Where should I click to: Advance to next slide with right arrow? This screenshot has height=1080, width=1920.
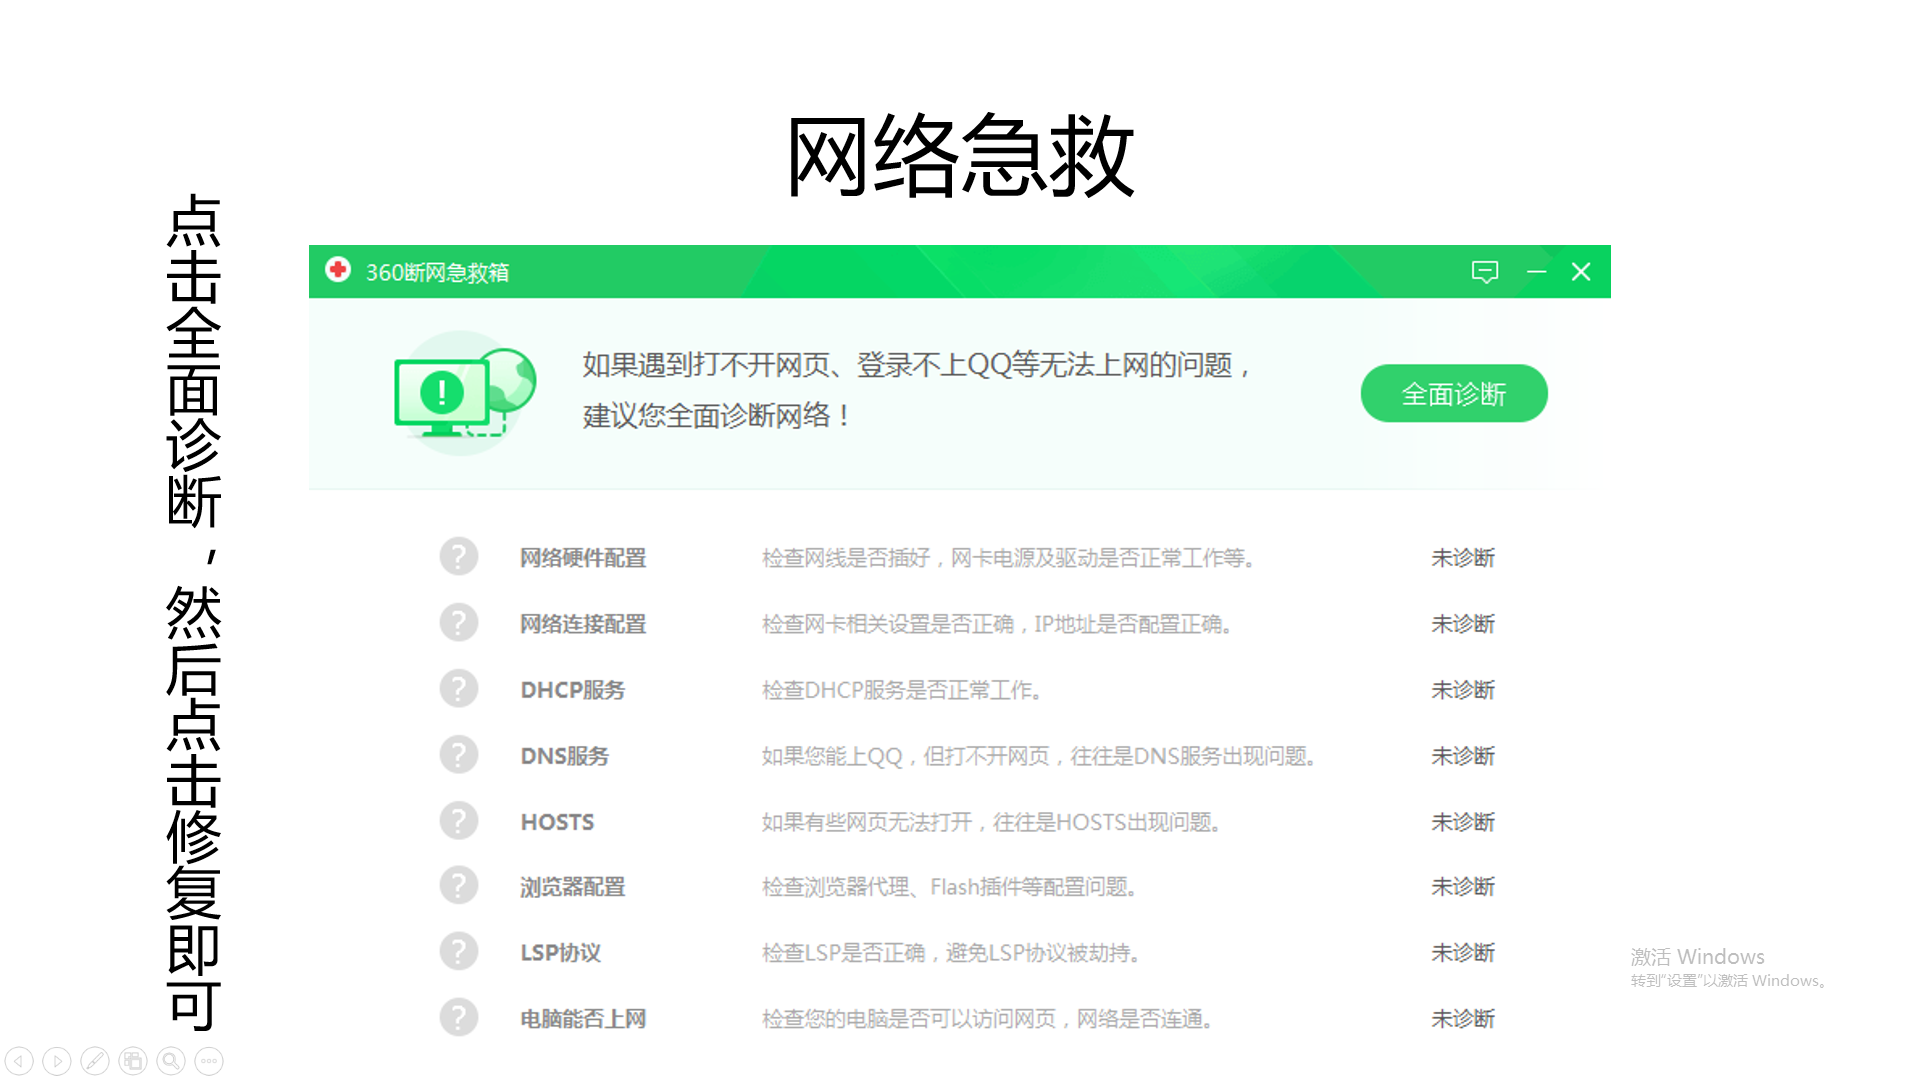click(x=57, y=1061)
